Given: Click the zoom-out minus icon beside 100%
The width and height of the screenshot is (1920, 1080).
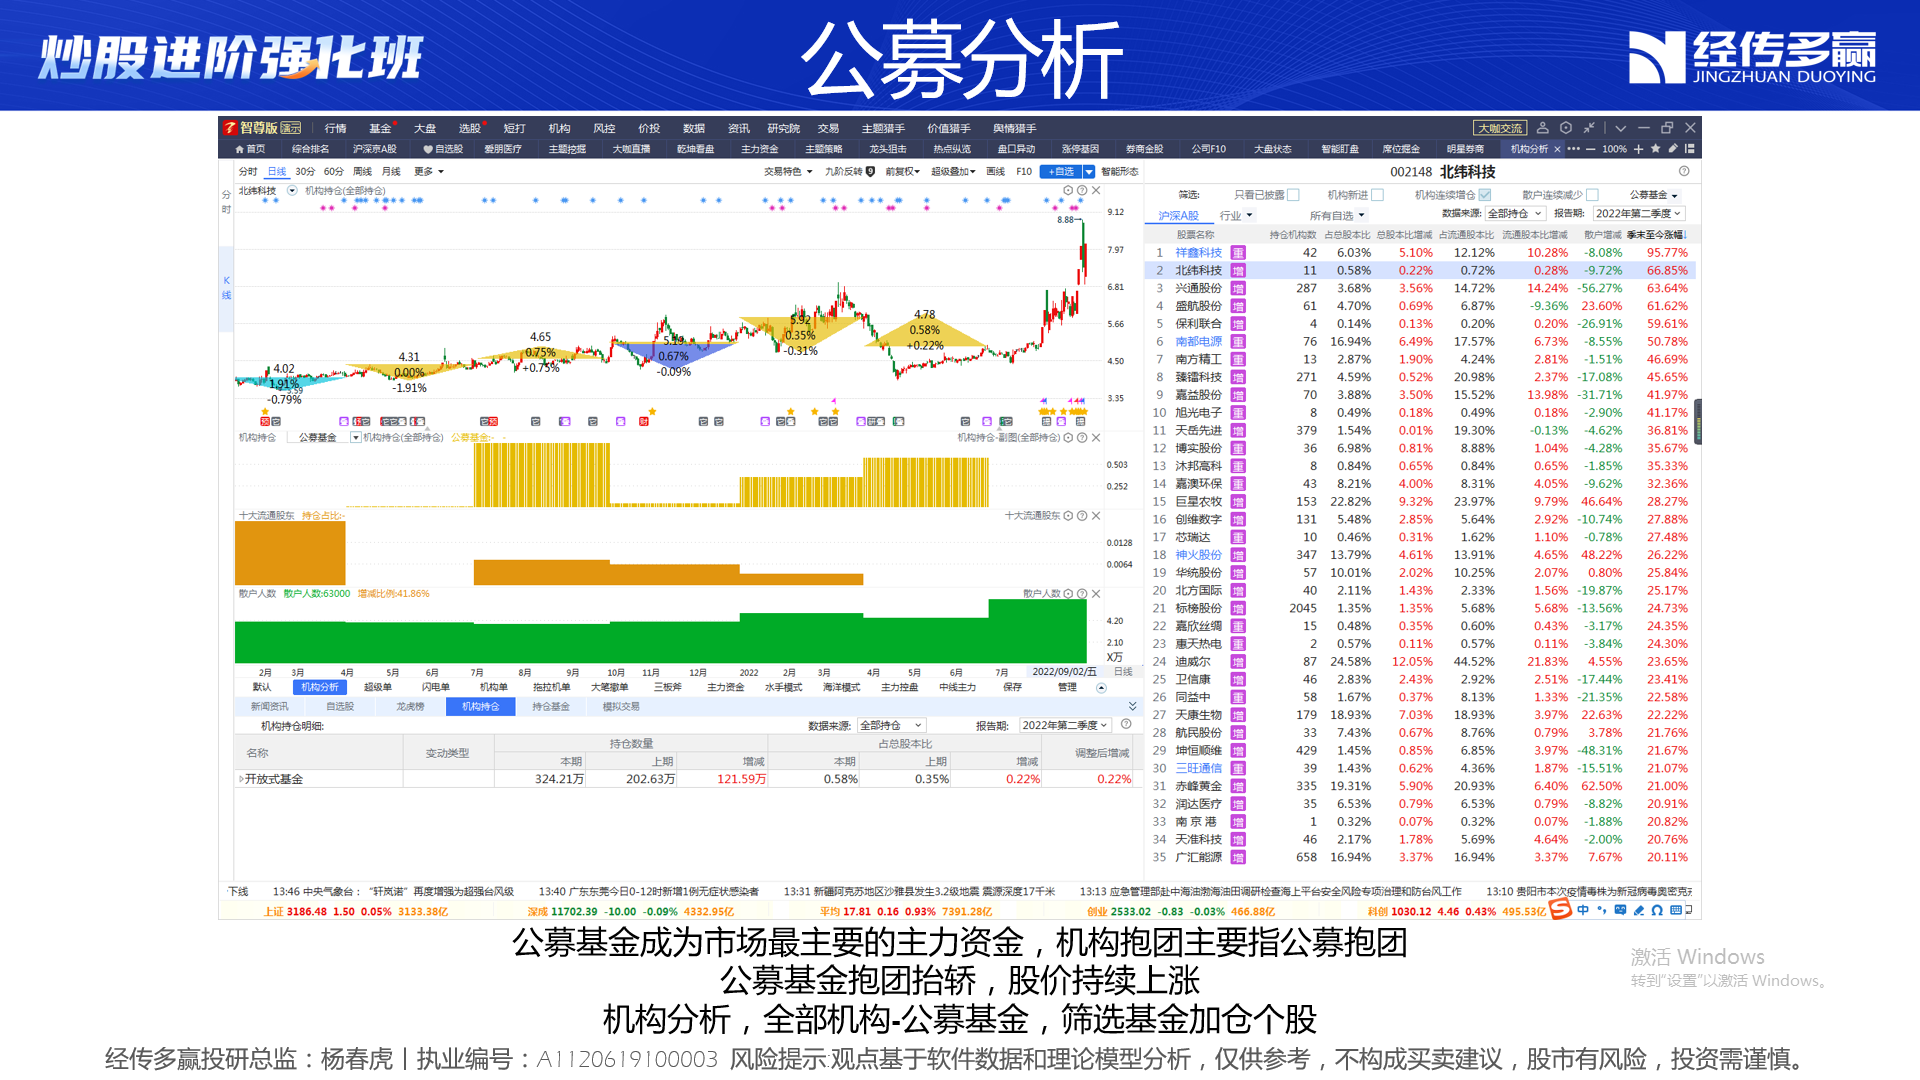Looking at the screenshot, I should pos(1591,149).
